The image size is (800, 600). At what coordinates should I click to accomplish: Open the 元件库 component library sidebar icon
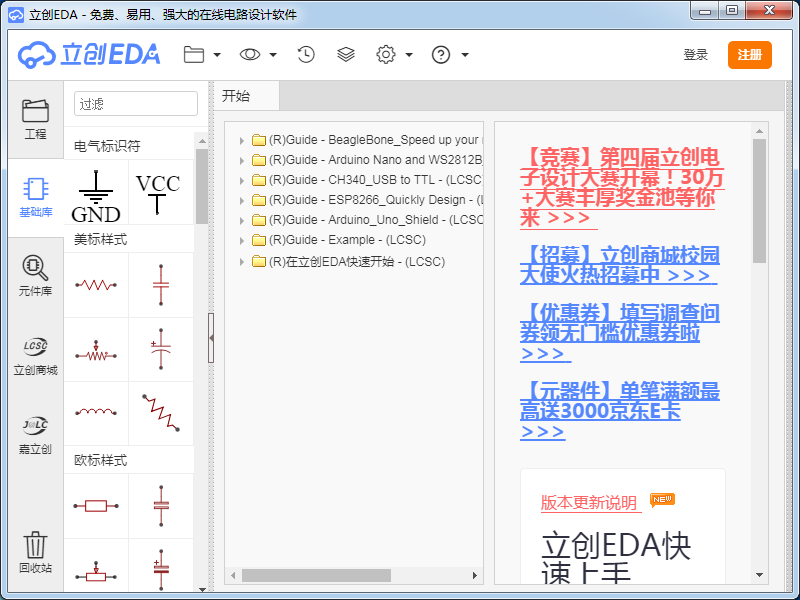click(35, 276)
